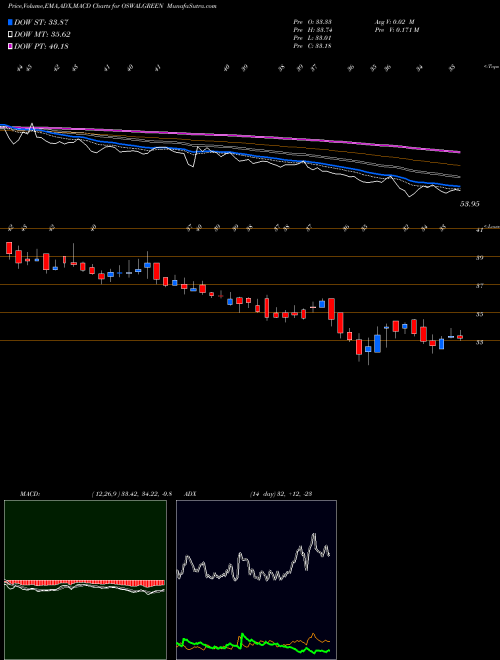The image size is (500, 660).
Task: Click the last red candlestick on the chart
Action: 460,337
